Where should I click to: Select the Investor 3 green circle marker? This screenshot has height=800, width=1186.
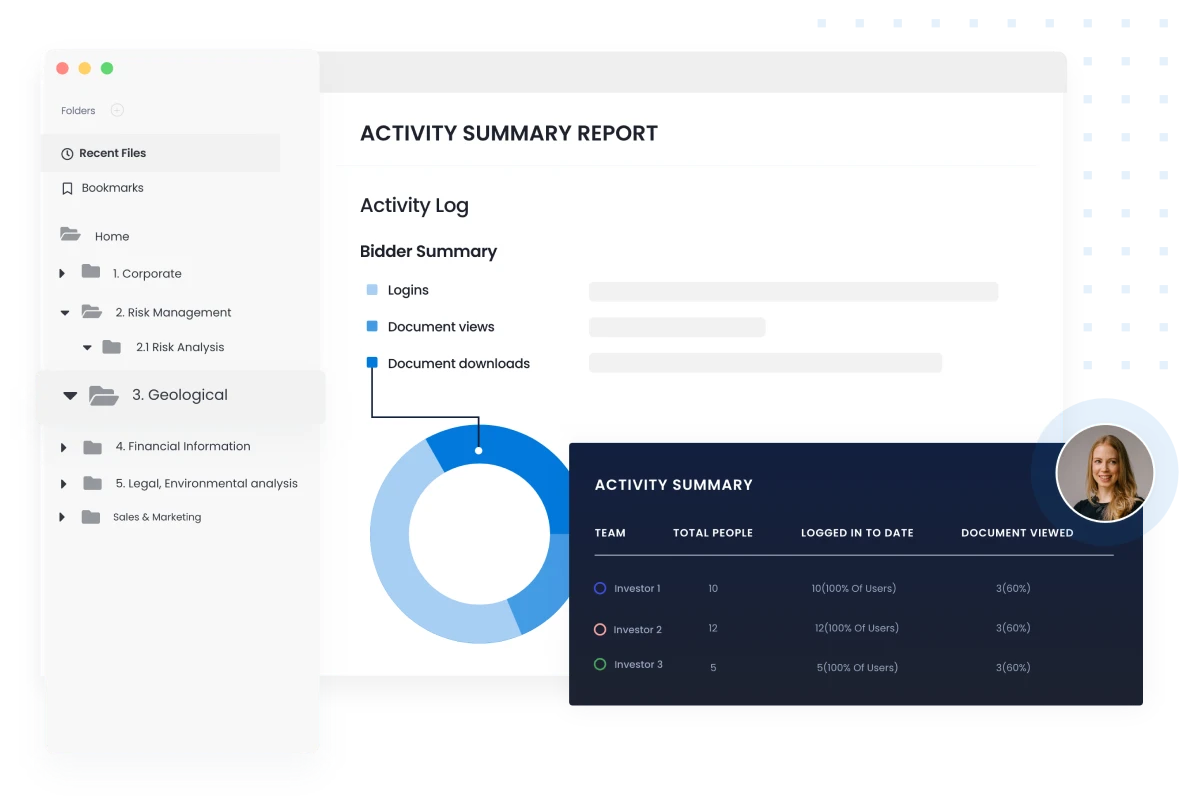[600, 664]
